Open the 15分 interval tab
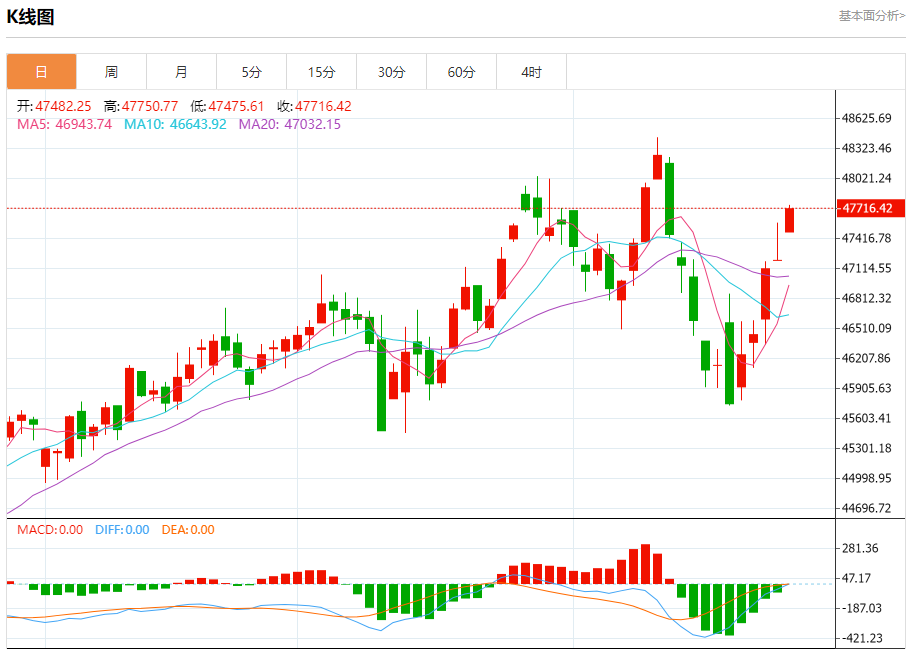This screenshot has width=912, height=649. click(322, 72)
